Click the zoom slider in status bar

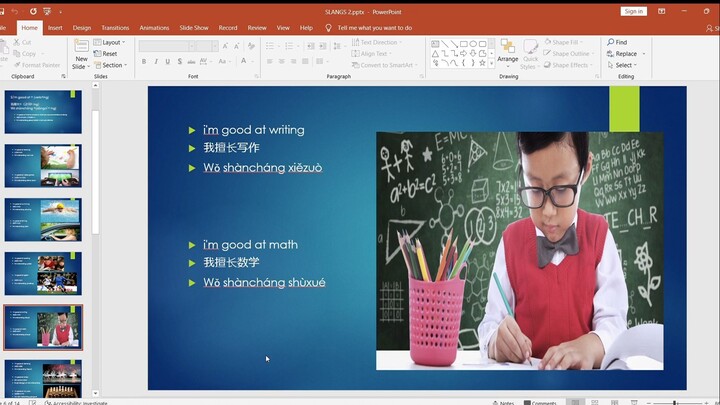675,402
